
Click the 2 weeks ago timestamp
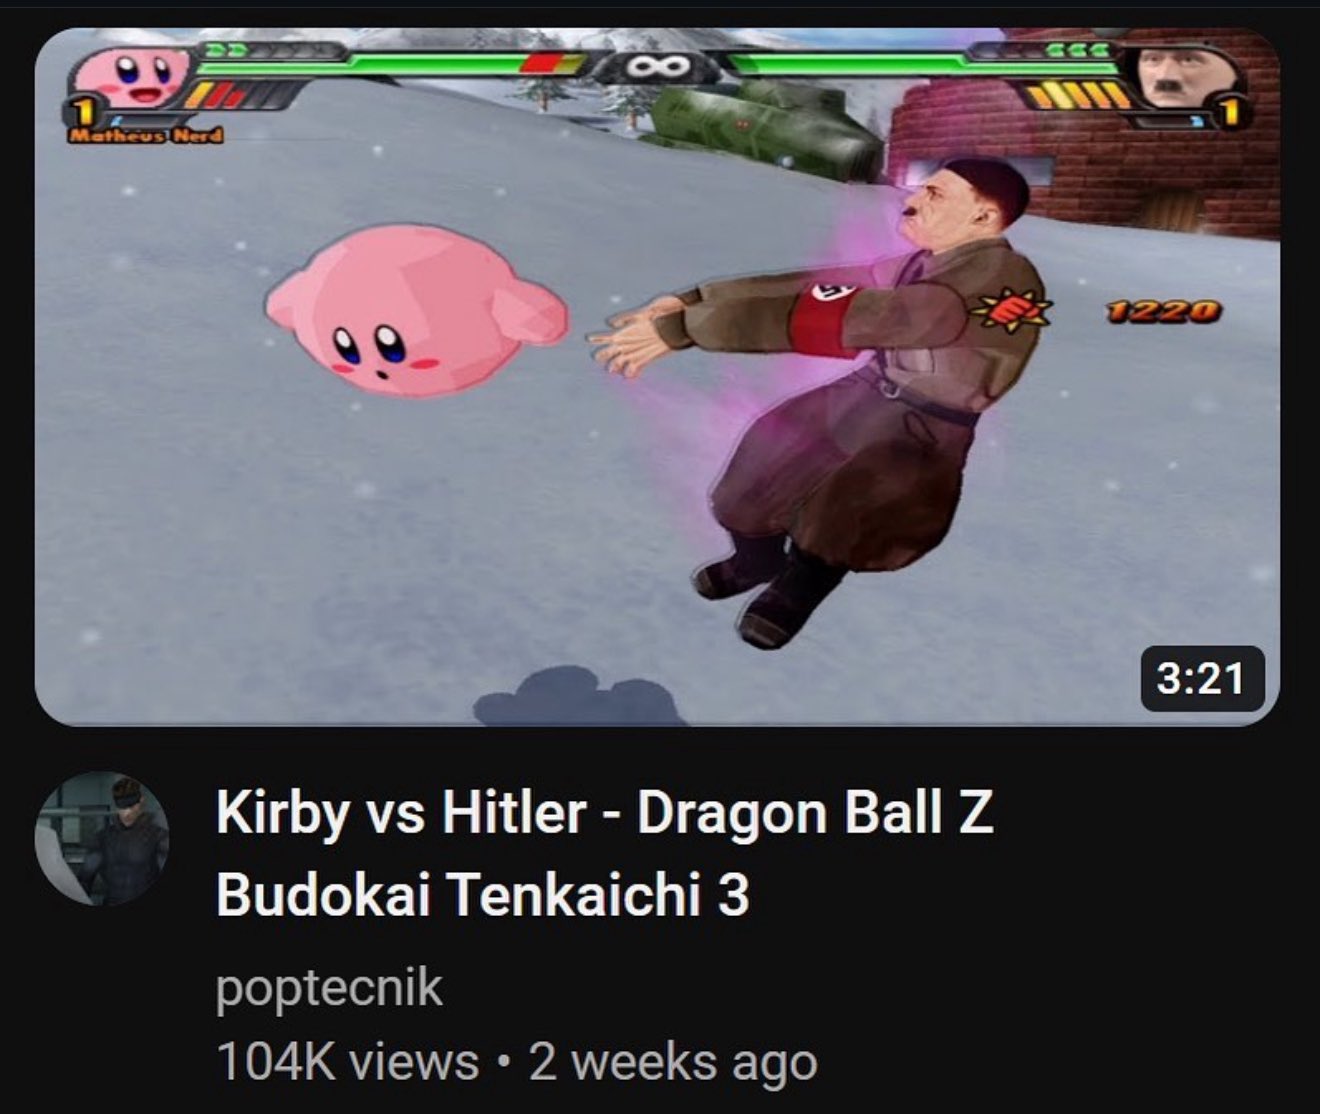coord(673,1060)
